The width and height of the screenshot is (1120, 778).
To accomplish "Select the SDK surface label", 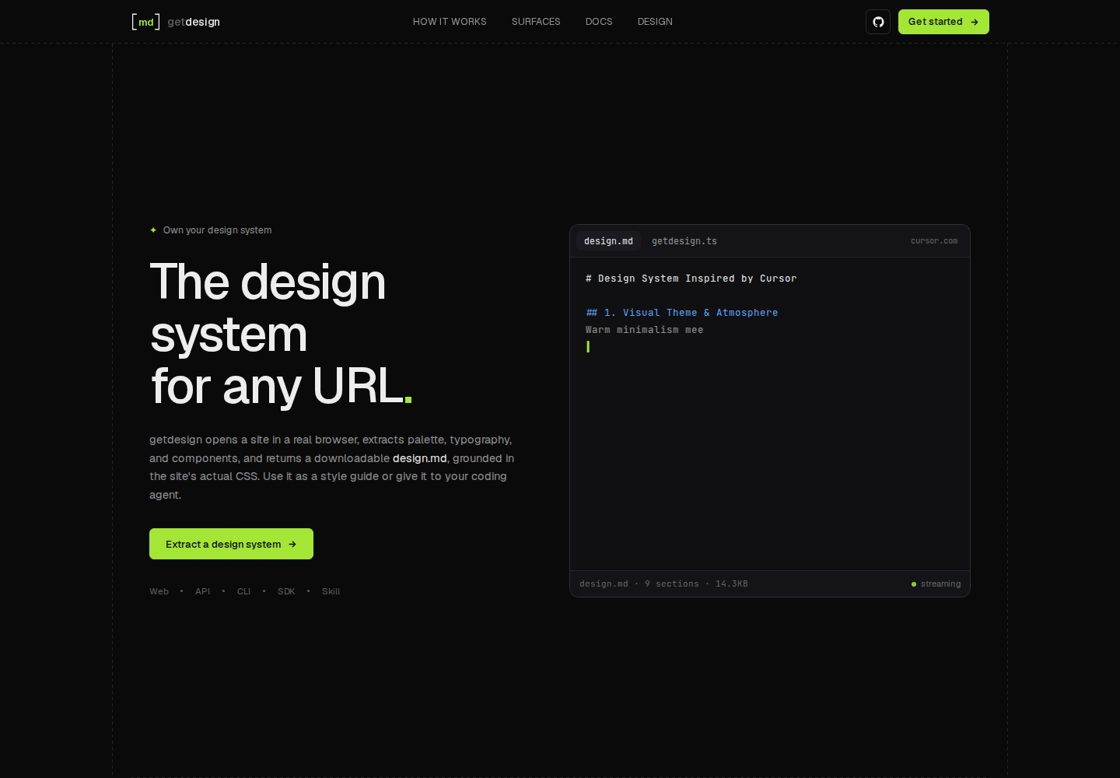I will tap(286, 591).
